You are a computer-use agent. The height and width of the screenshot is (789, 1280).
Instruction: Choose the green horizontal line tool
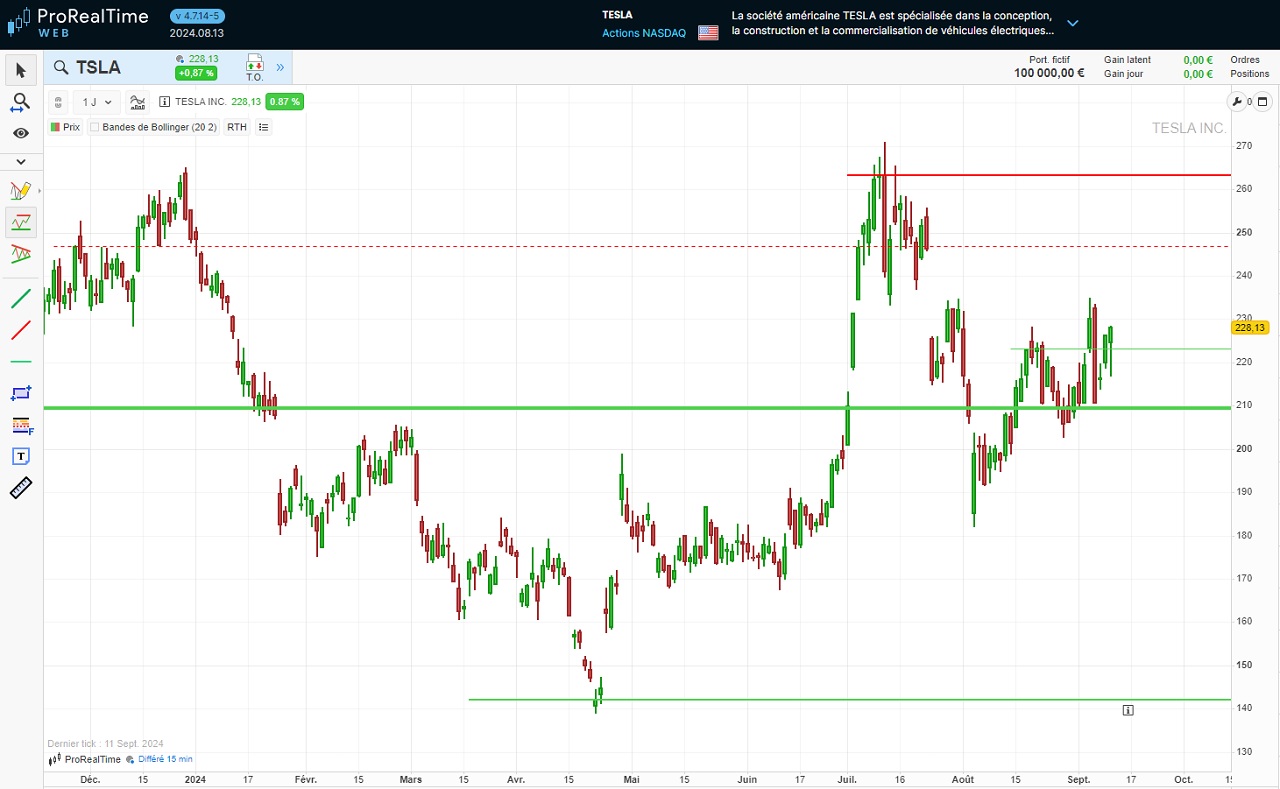pos(21,361)
